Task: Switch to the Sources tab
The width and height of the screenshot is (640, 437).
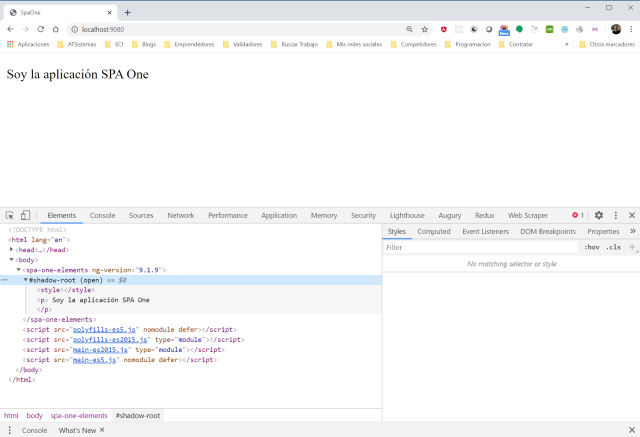Action: tap(141, 215)
